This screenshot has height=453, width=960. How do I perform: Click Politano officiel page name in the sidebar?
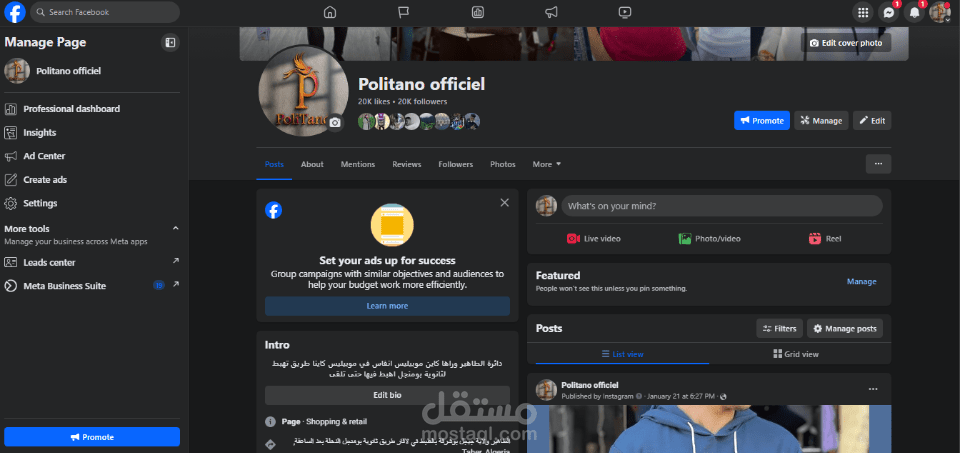pos(68,71)
